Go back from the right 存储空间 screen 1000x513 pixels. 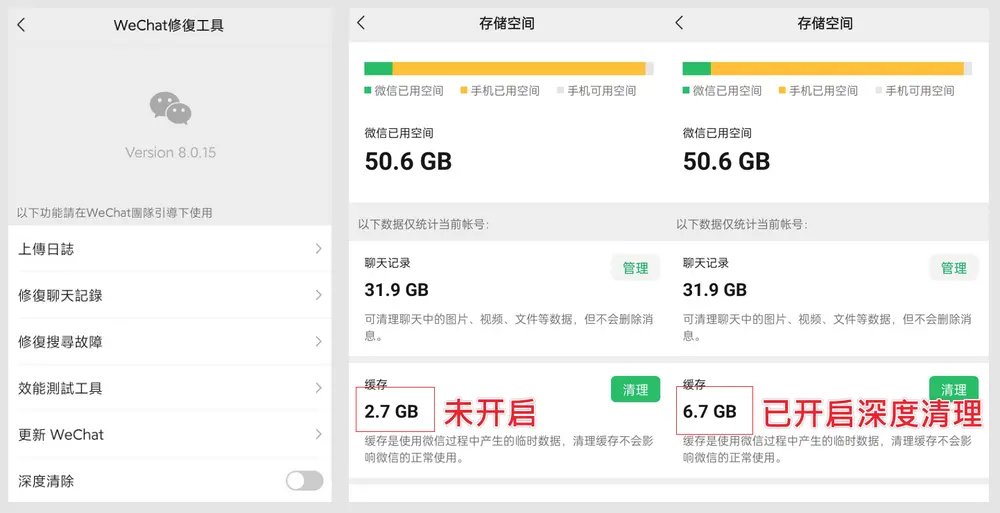click(679, 23)
